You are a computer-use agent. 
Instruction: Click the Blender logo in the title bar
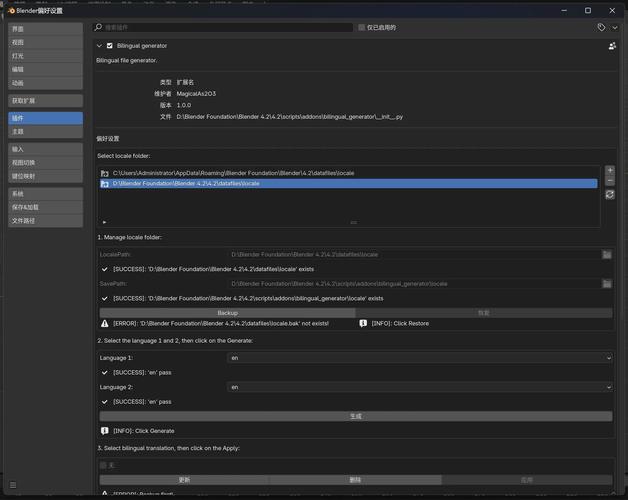11,11
